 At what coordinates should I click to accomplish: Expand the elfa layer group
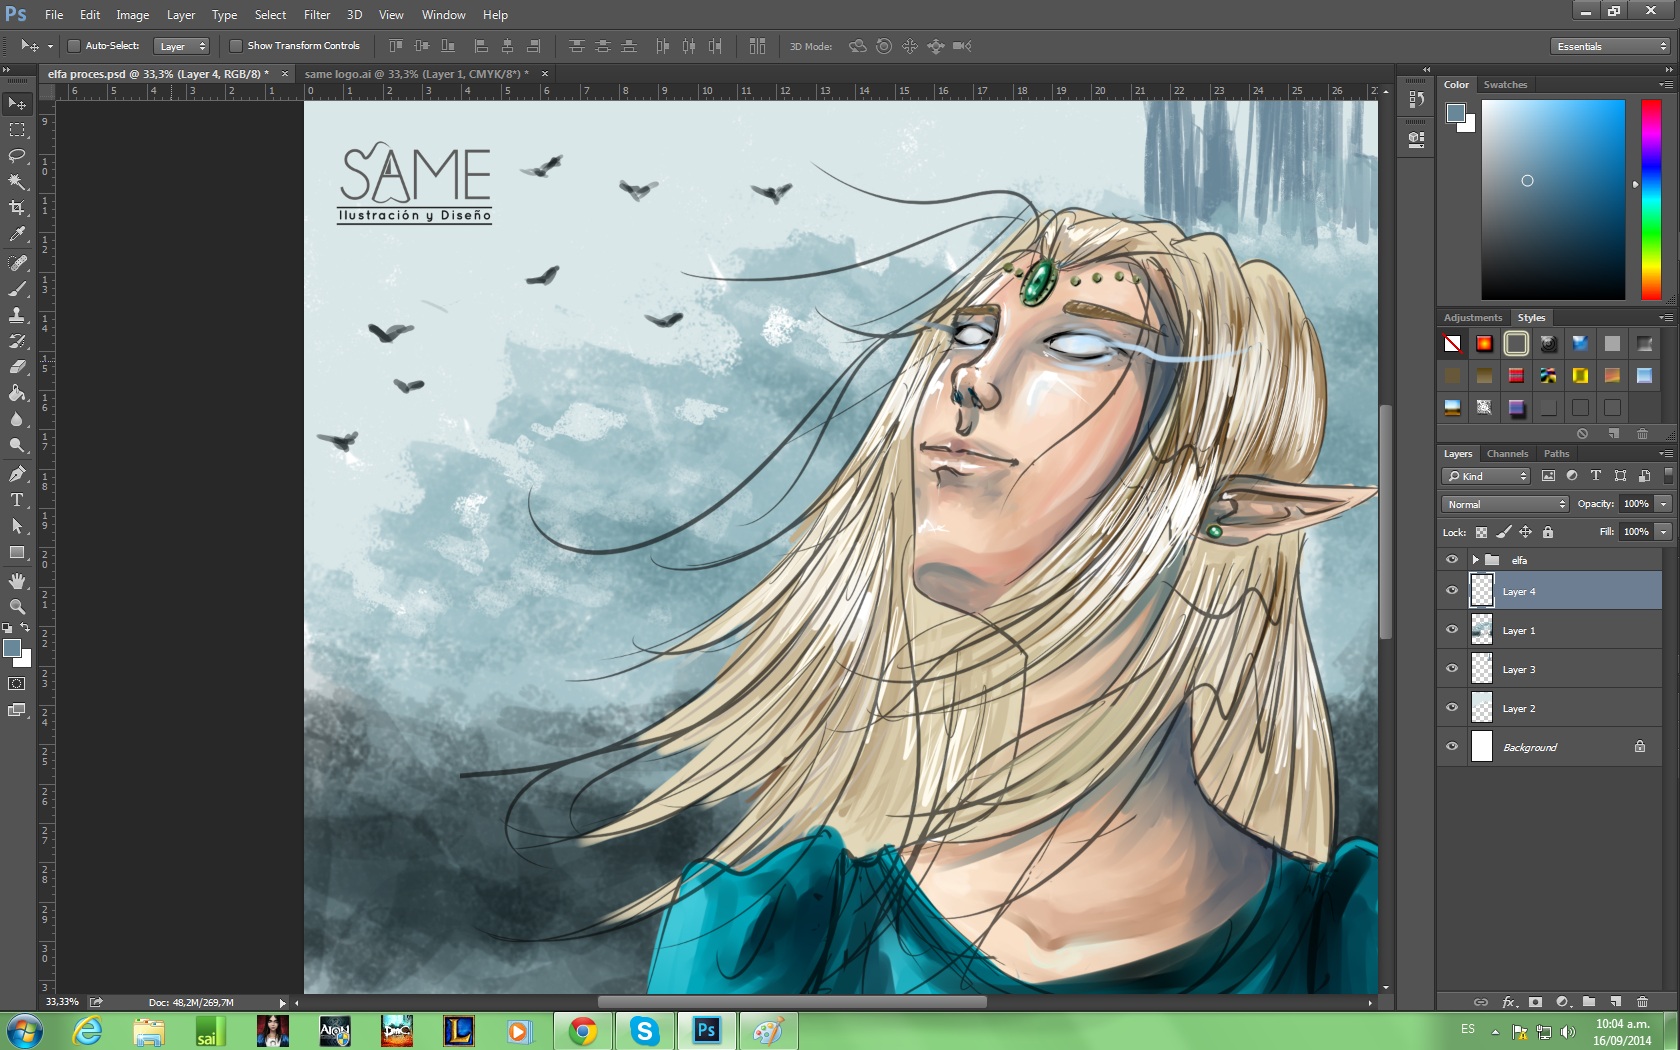pyautogui.click(x=1475, y=560)
